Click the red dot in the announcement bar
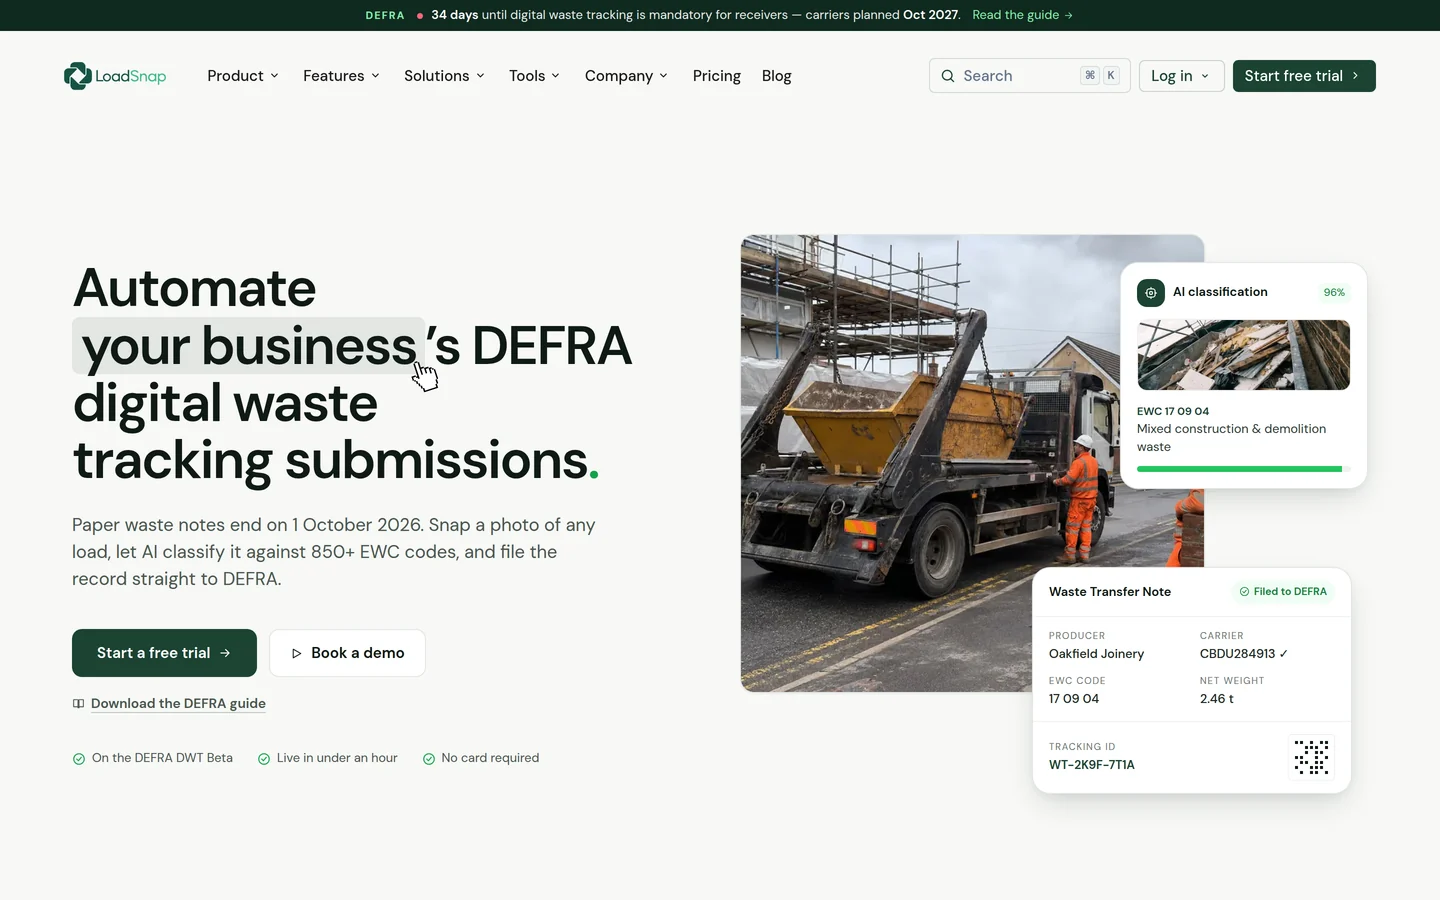The height and width of the screenshot is (900, 1440). pos(420,15)
